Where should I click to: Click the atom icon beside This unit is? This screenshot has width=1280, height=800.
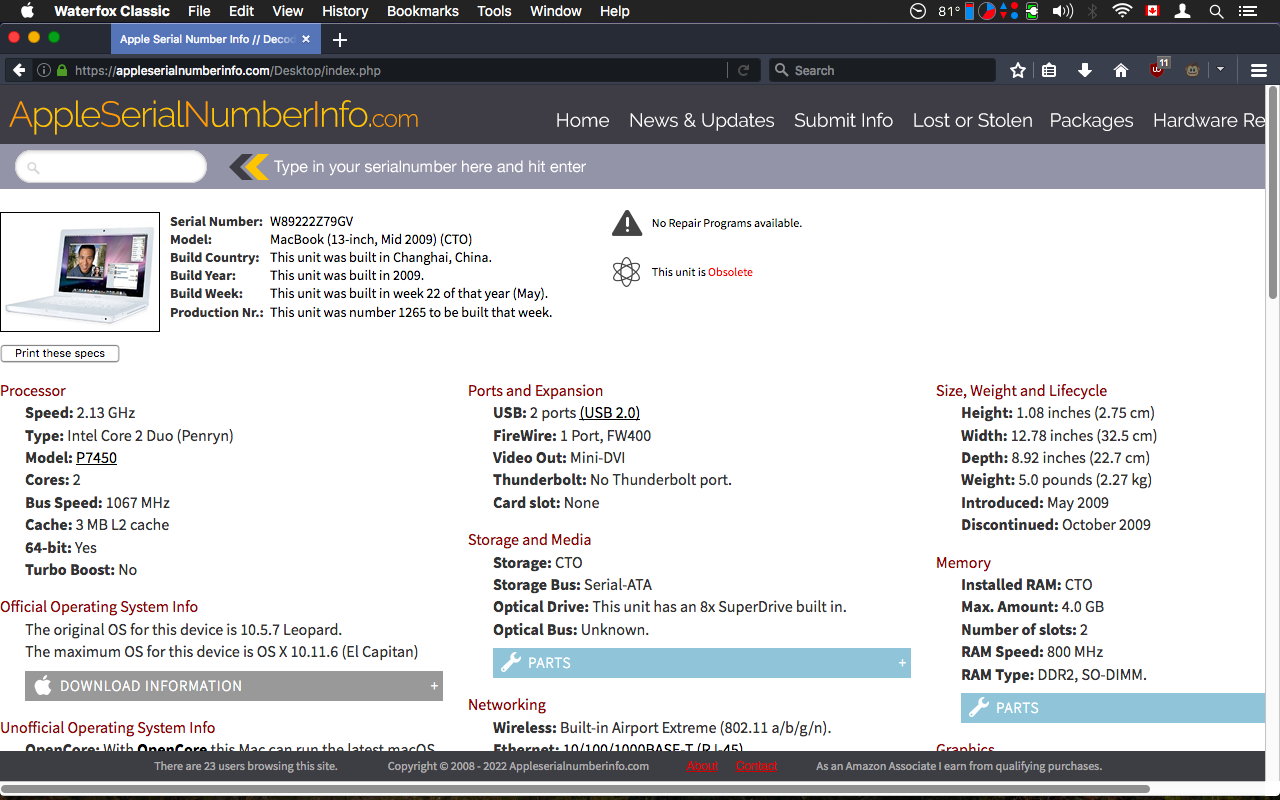[x=626, y=272]
